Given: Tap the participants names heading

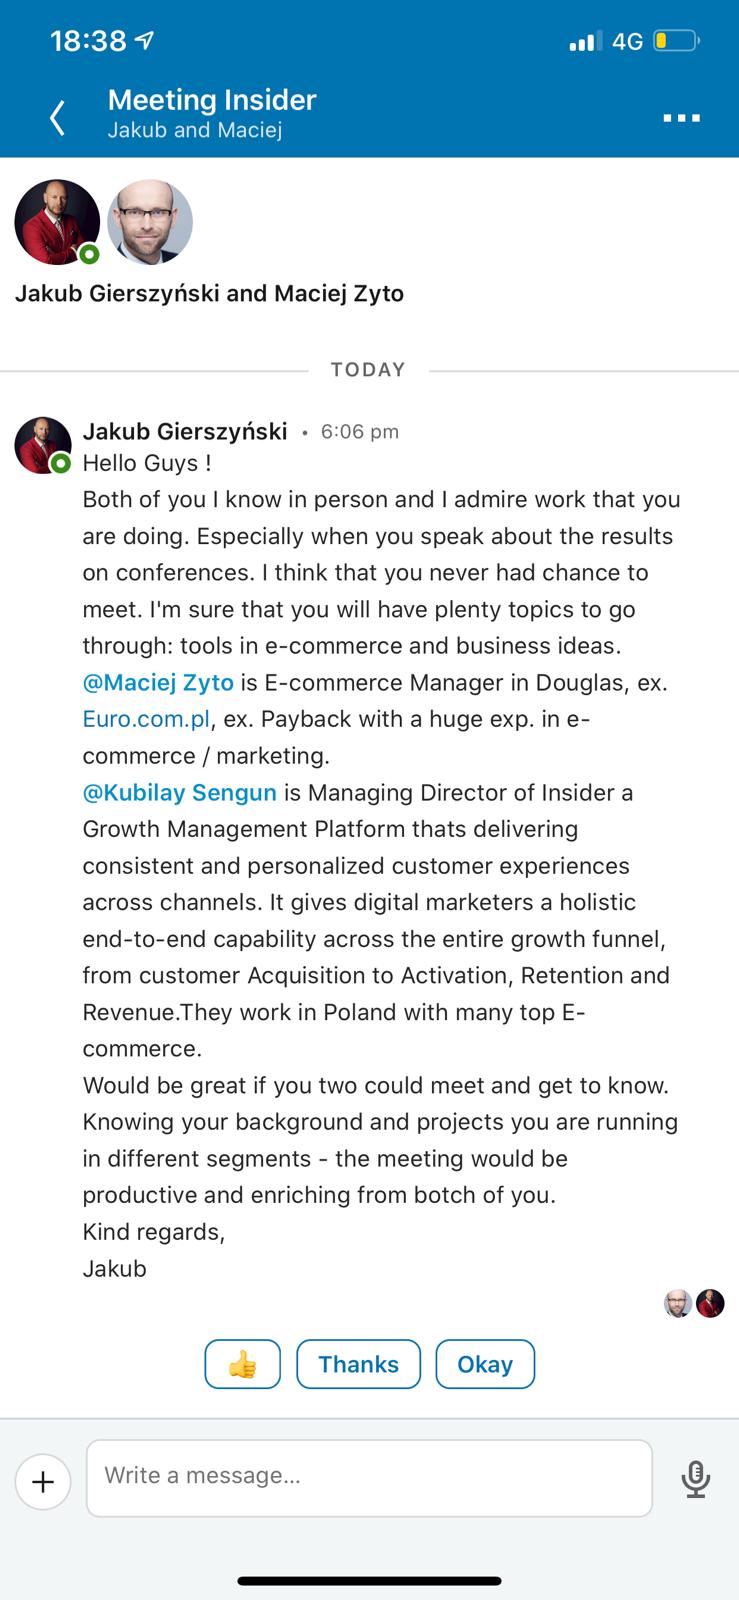Looking at the screenshot, I should [209, 294].
